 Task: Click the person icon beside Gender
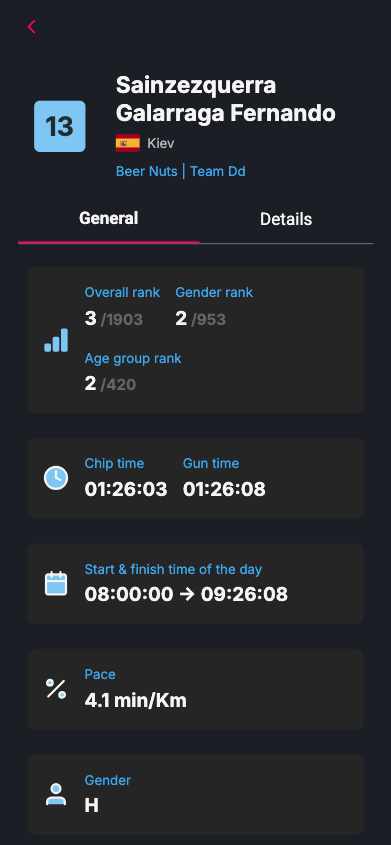[56, 794]
